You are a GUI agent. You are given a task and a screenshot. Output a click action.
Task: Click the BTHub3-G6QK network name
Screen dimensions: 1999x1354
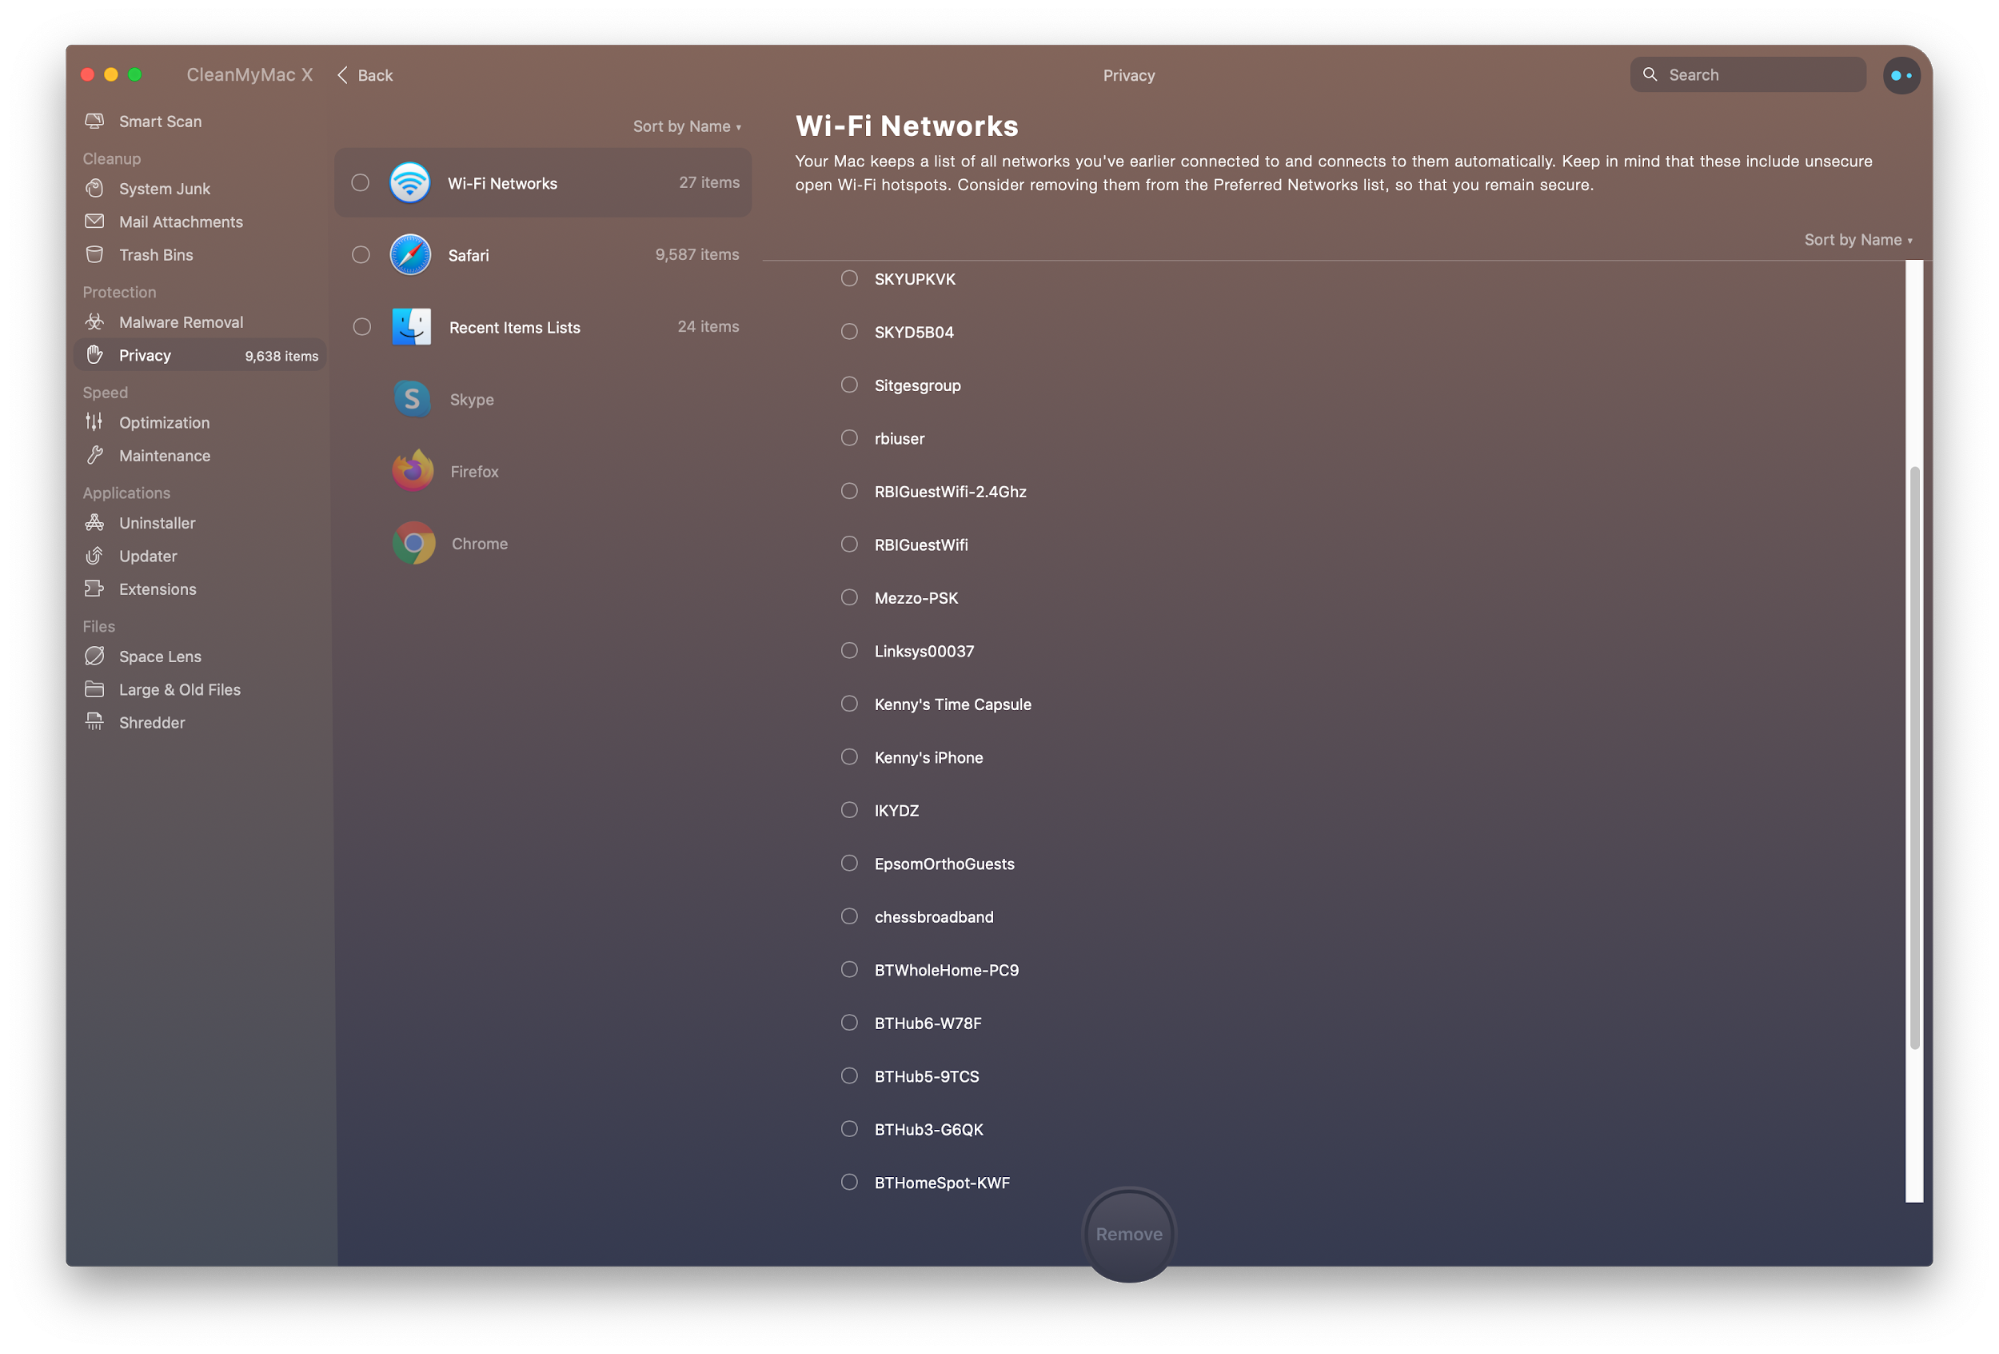point(929,1130)
